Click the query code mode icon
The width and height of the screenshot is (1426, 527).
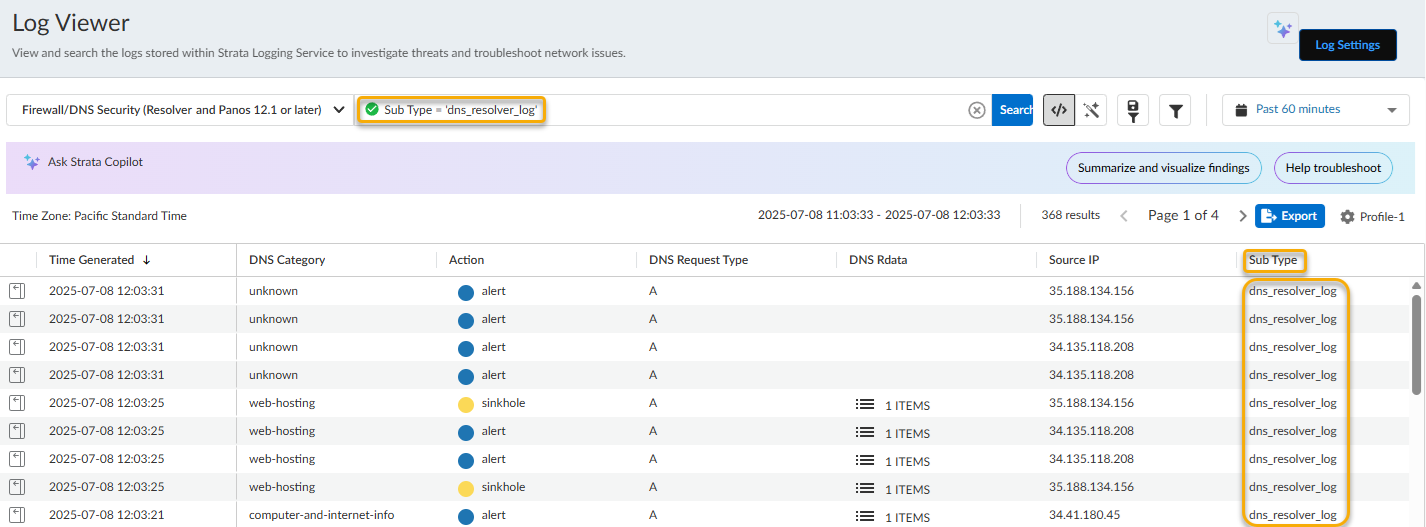pos(1059,110)
